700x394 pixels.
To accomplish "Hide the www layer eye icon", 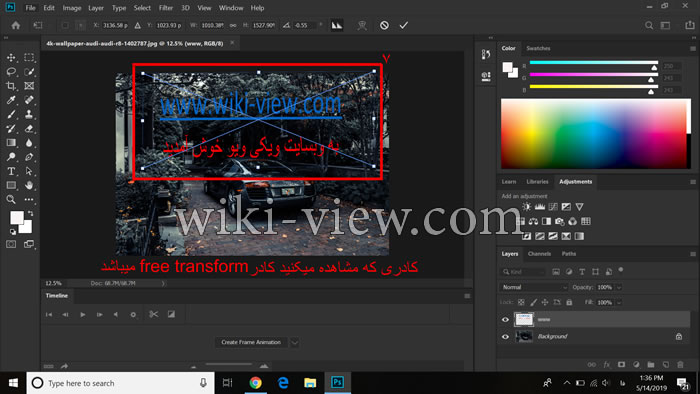I will click(x=505, y=319).
